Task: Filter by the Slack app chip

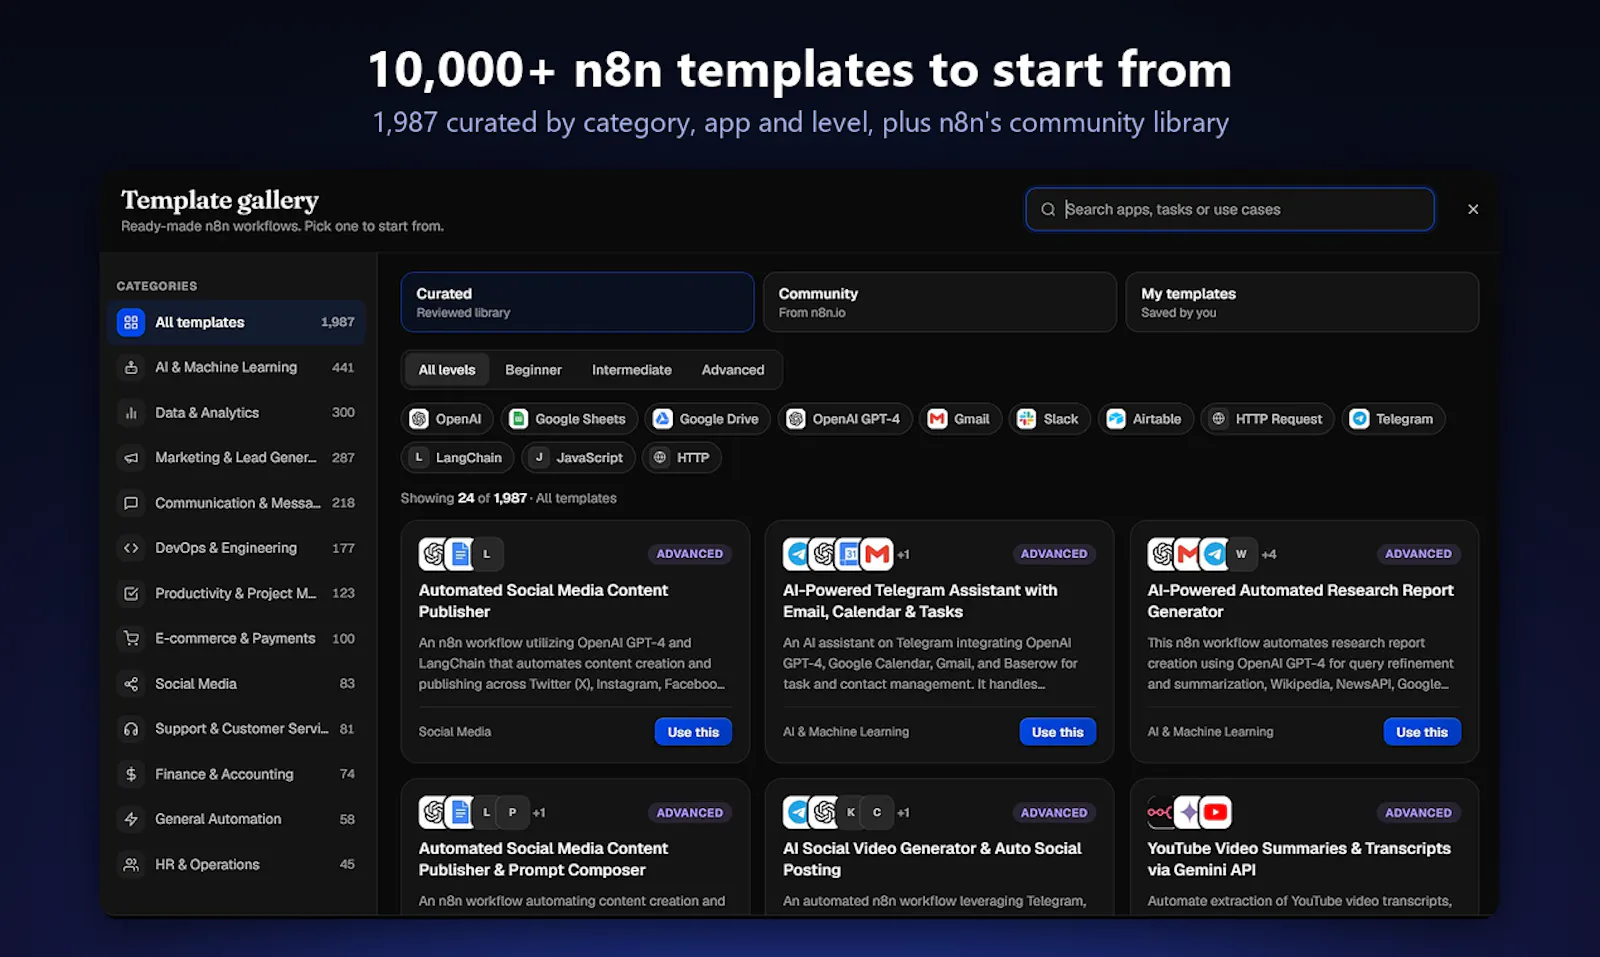Action: [x=1049, y=419]
